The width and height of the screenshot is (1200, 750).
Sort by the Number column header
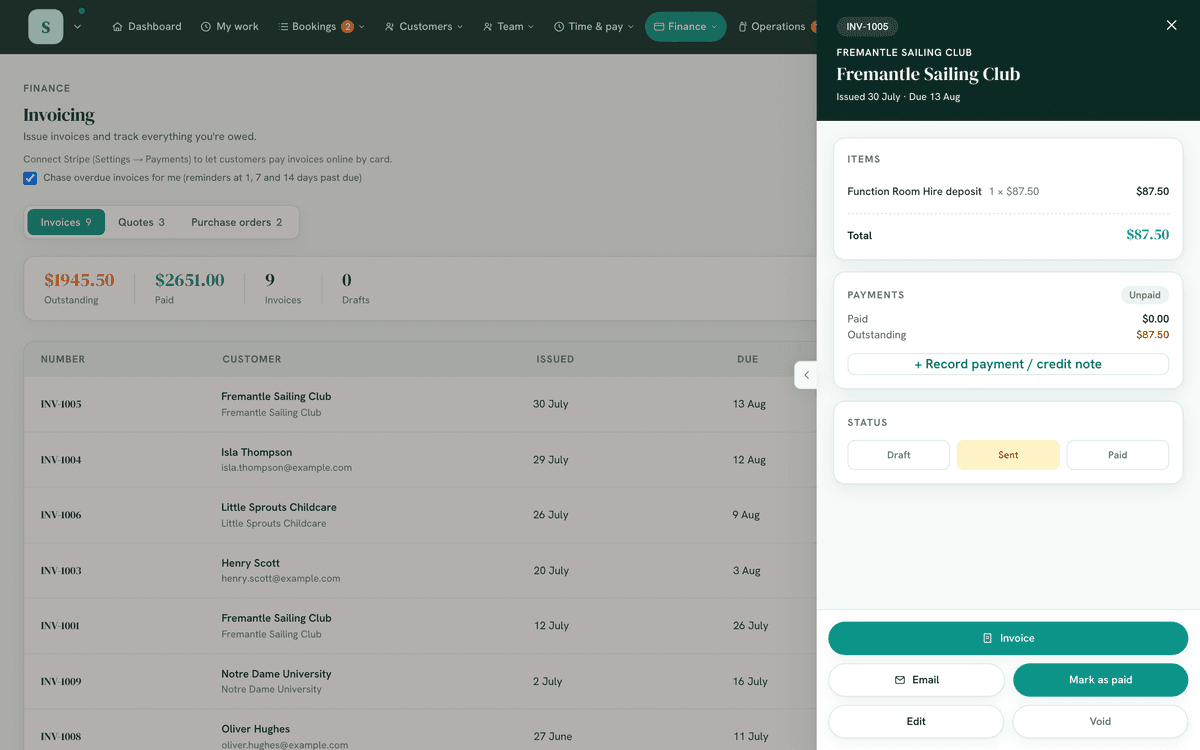click(x=63, y=359)
